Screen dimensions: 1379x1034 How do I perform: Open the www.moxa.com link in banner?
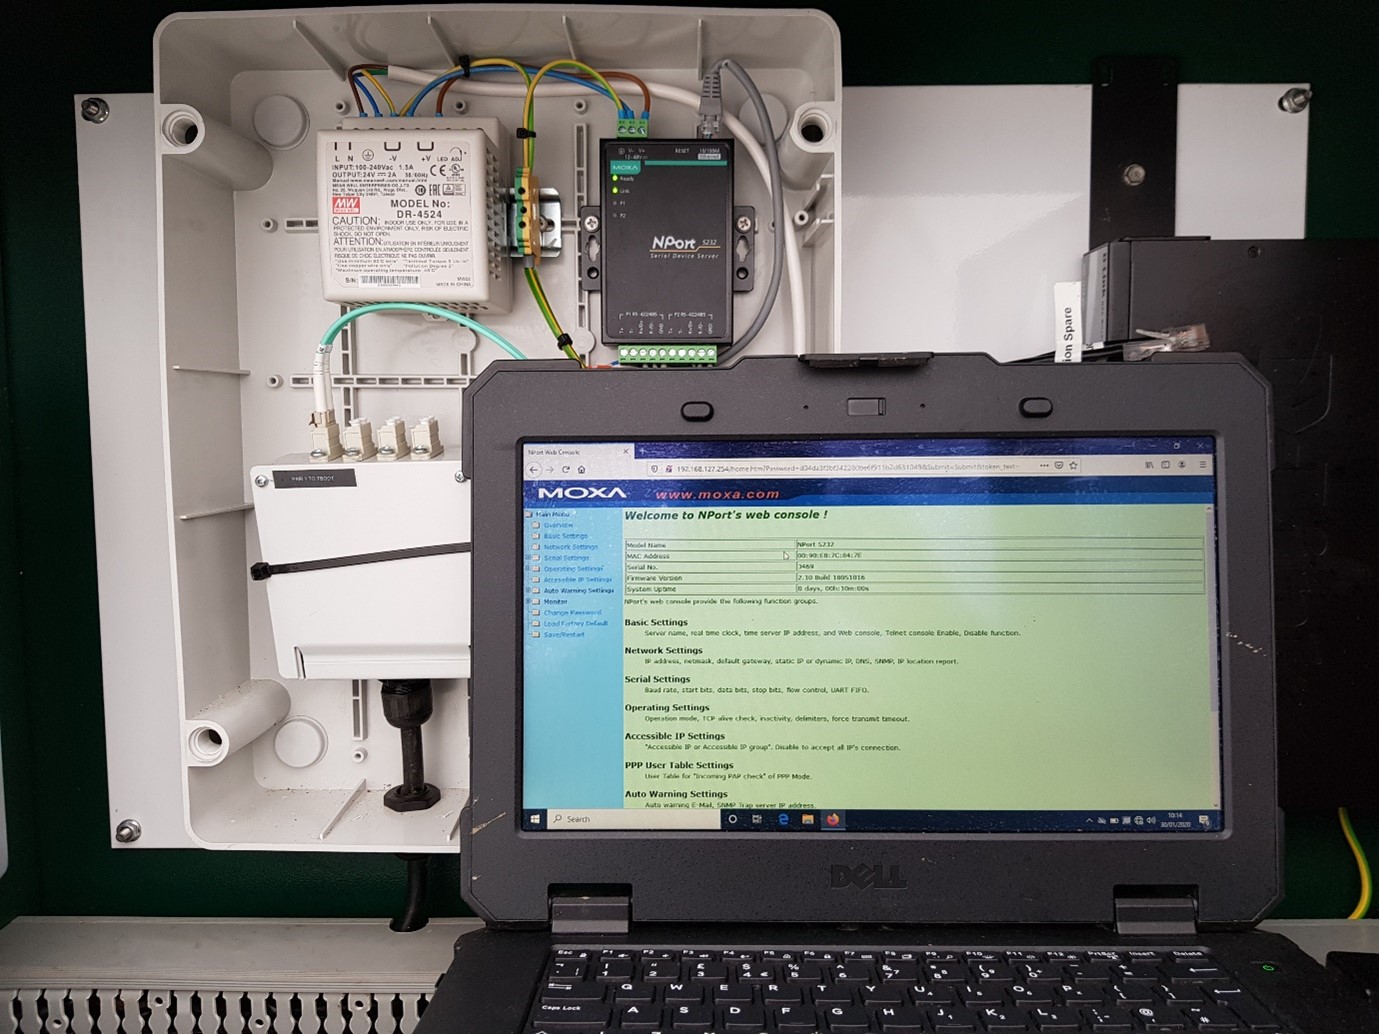(717, 494)
